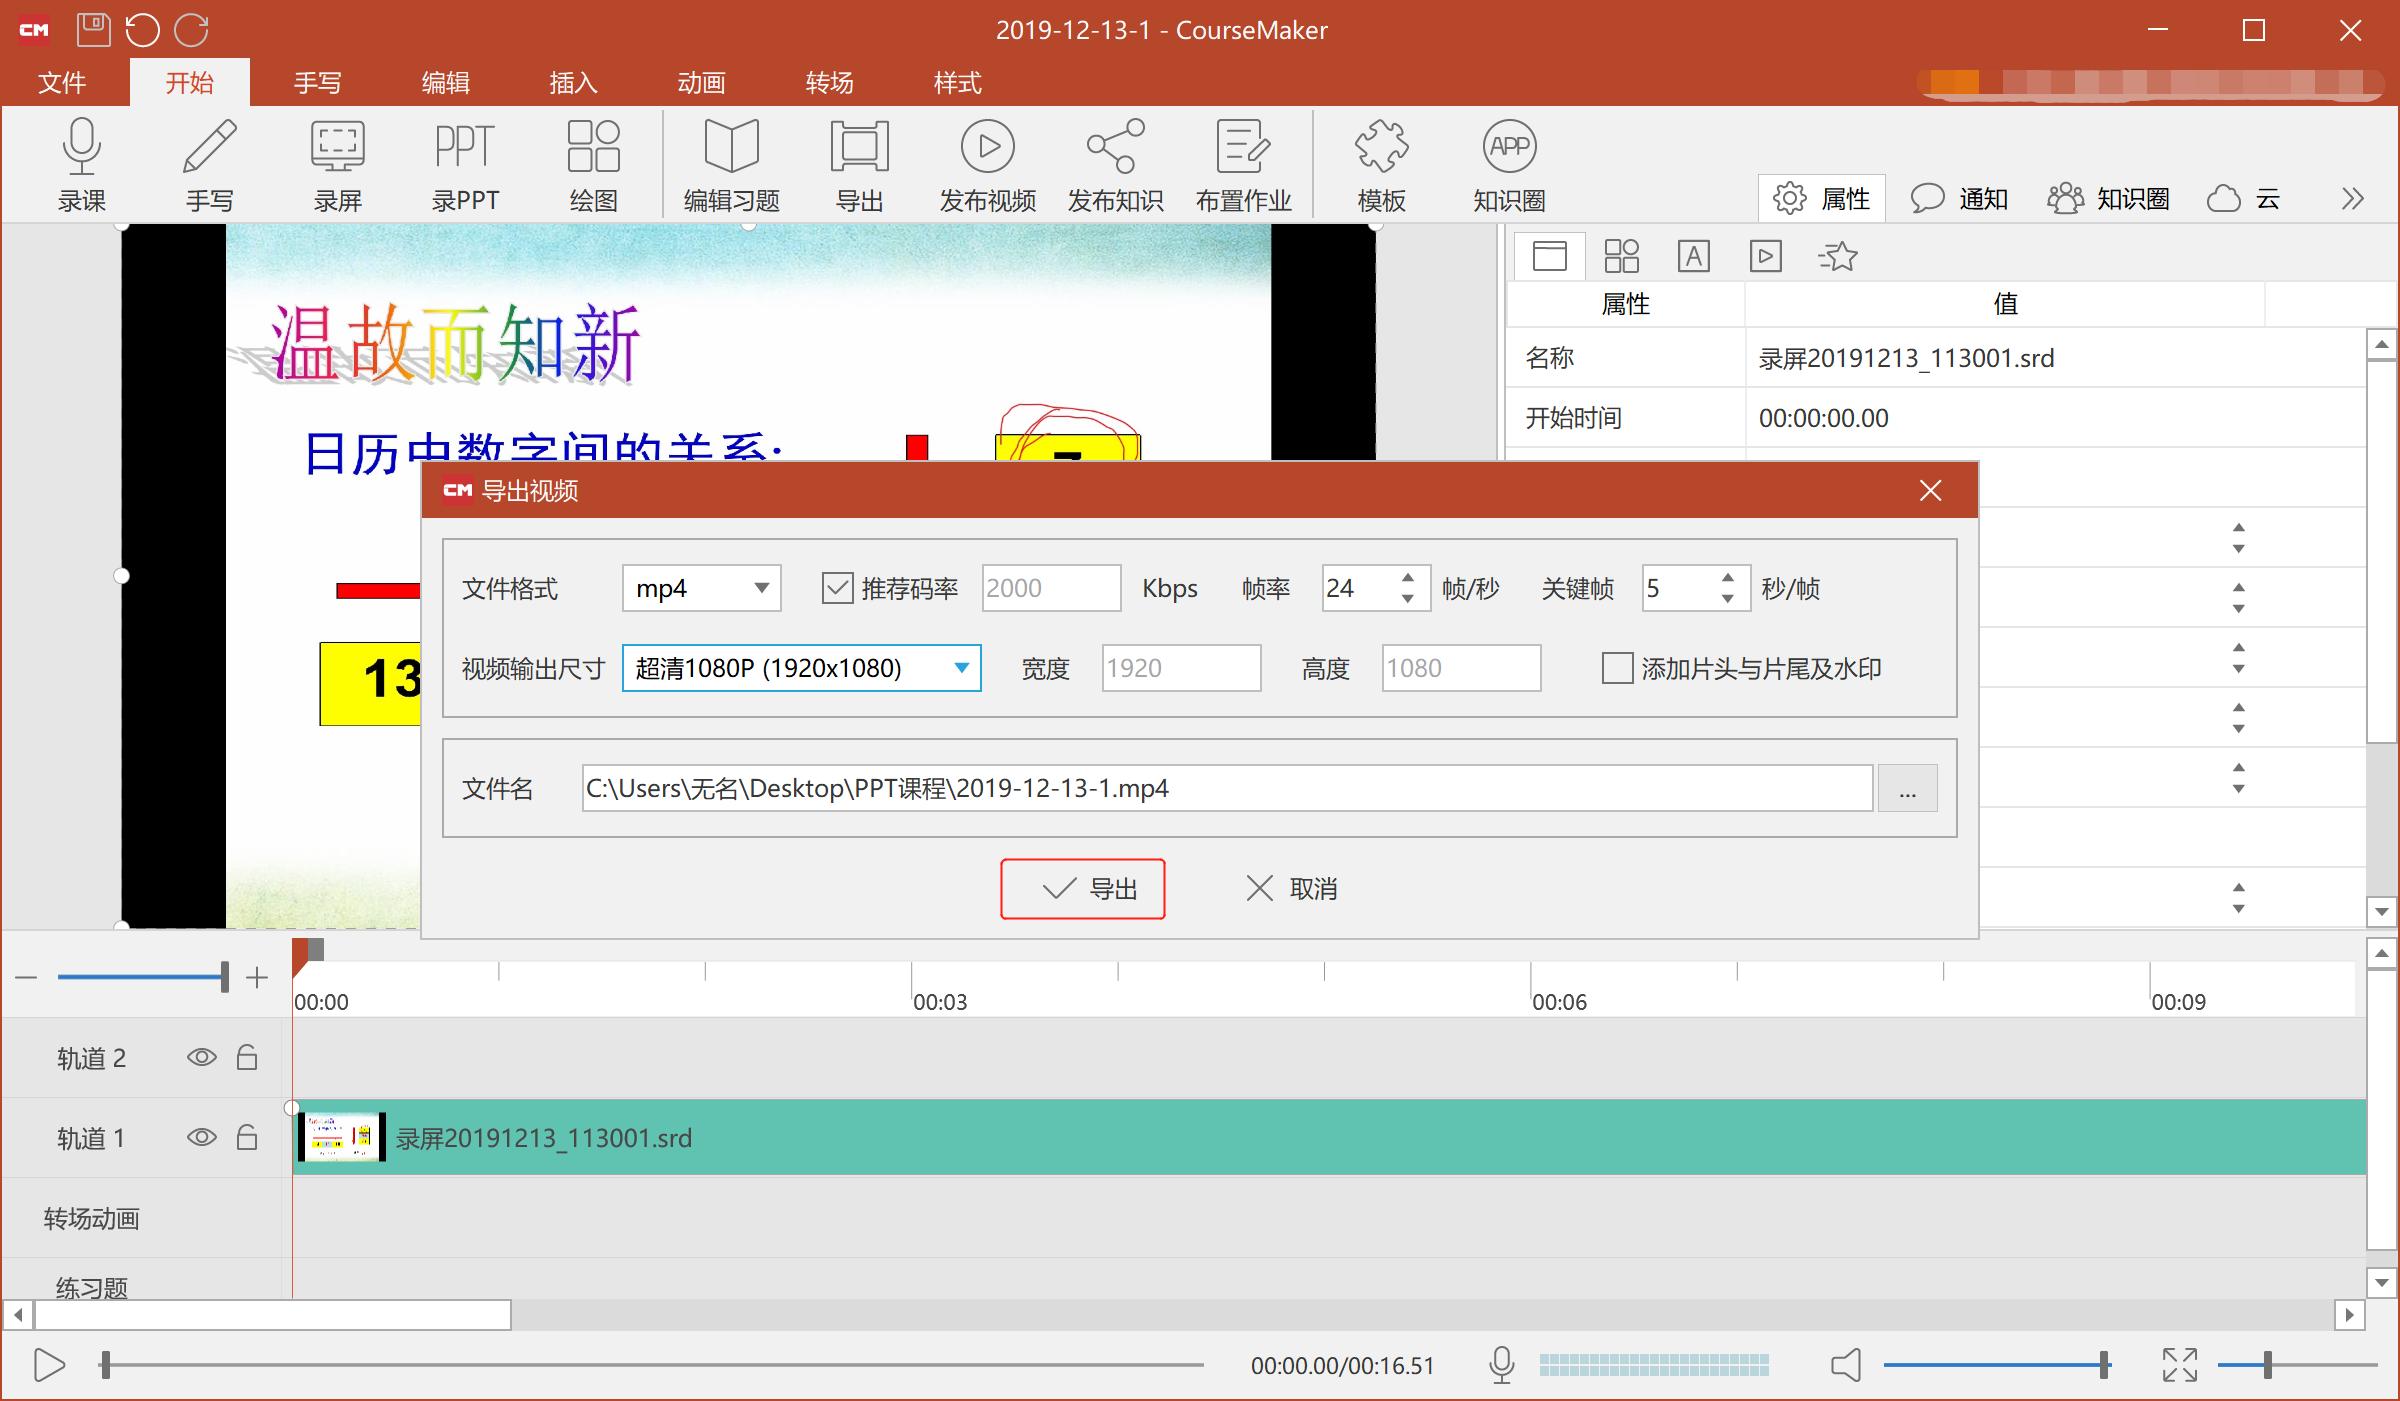Open the 布置作业 homework tool

pos(1243,165)
